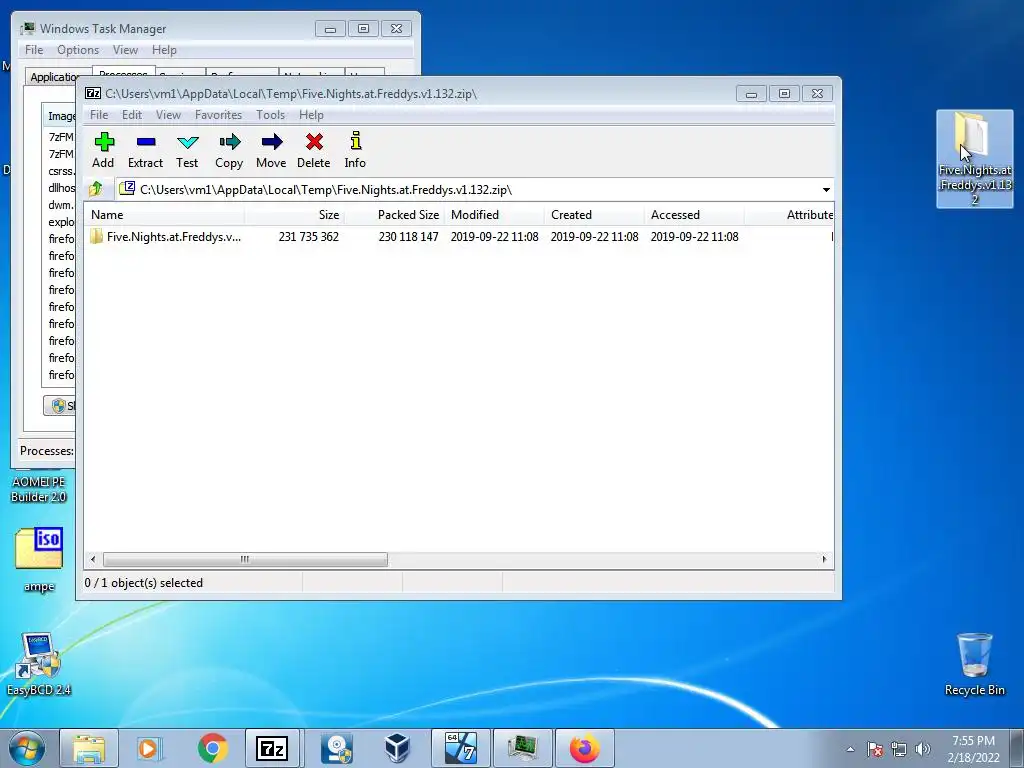Open Google Chrome from taskbar

tap(212, 748)
